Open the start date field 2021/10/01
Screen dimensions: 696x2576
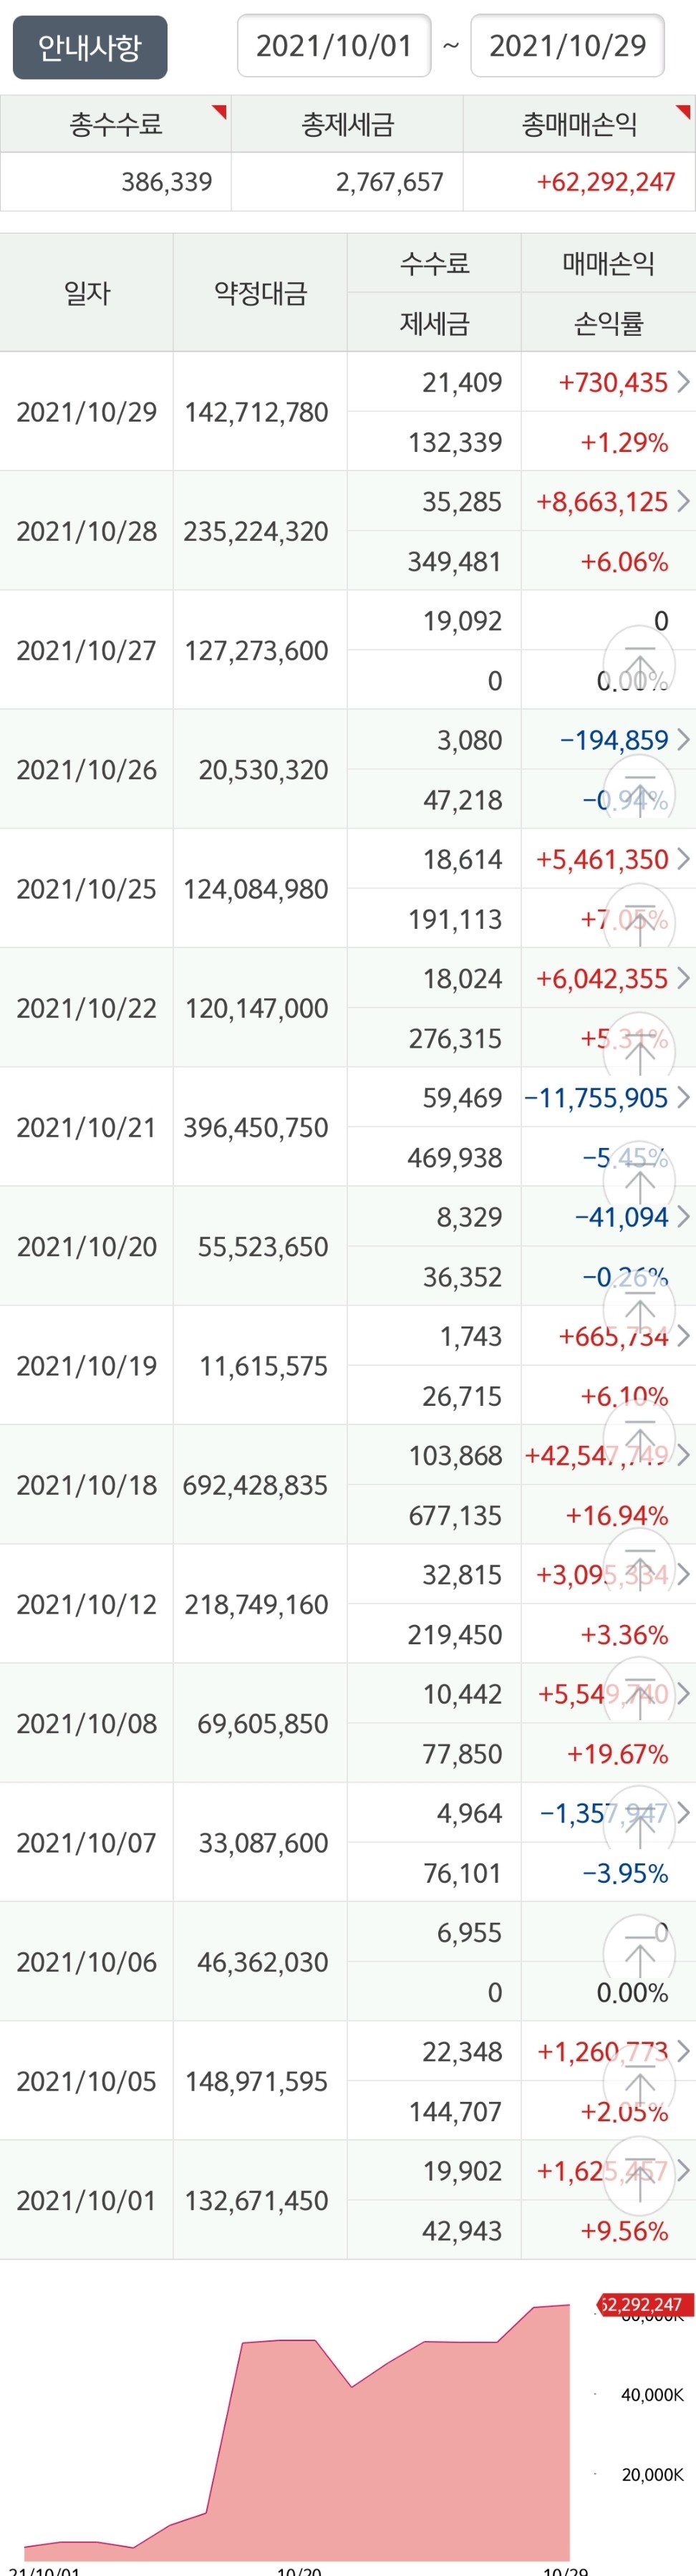334,46
